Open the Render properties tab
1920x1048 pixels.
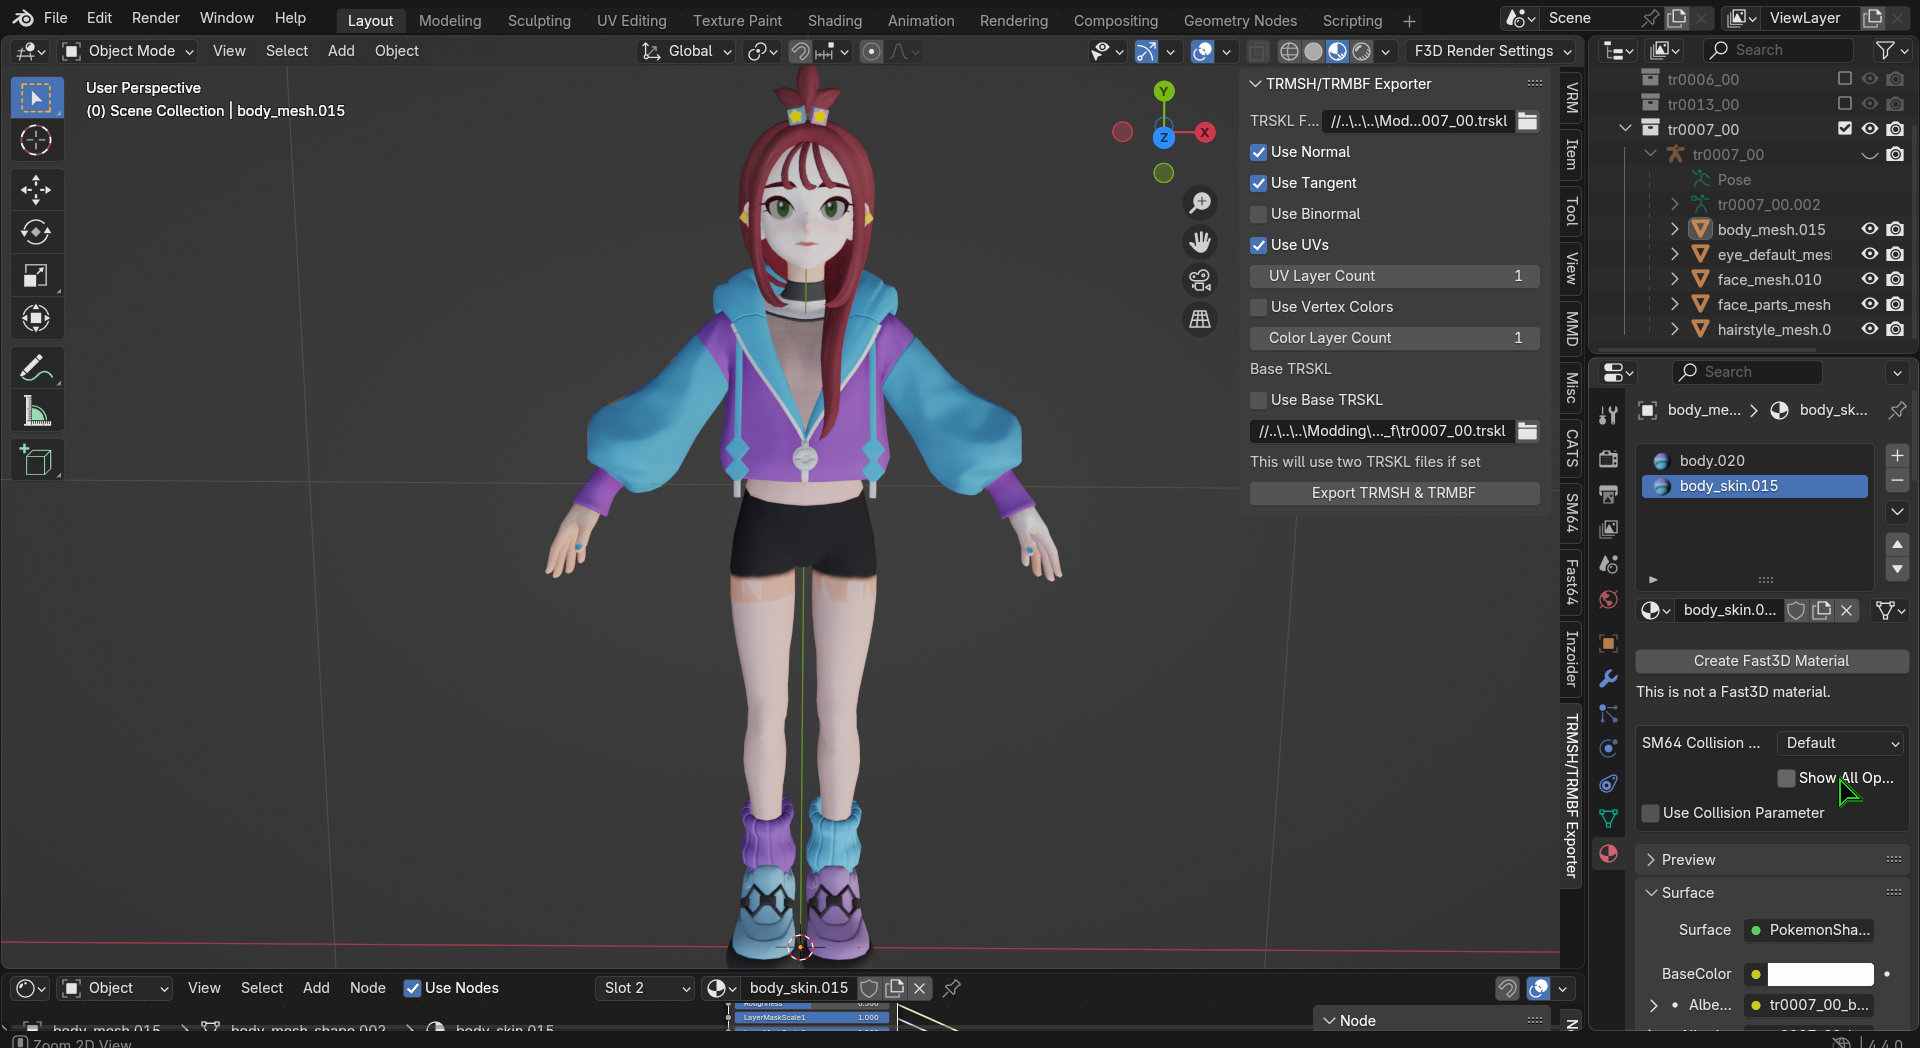1608,459
